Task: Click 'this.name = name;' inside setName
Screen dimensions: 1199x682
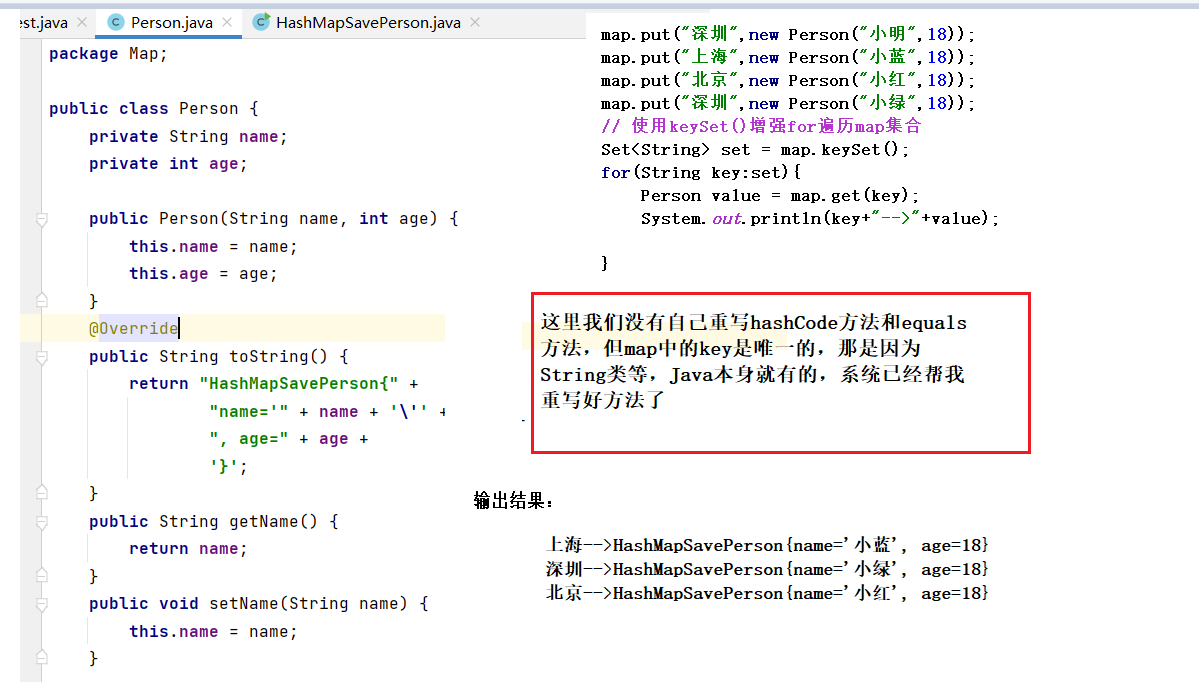Action: point(213,632)
